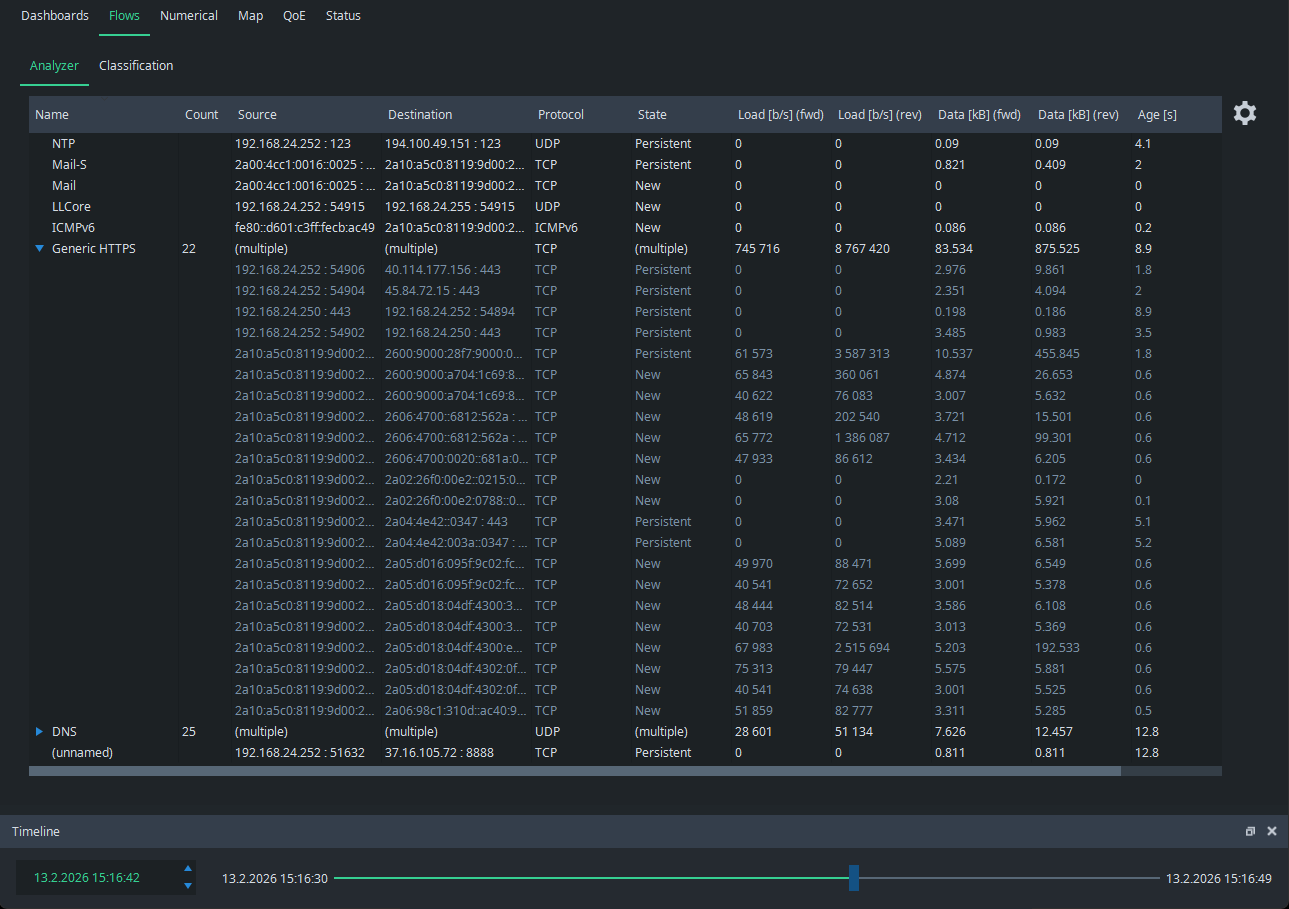
Task: Sort by the Protocol column header
Action: point(560,115)
